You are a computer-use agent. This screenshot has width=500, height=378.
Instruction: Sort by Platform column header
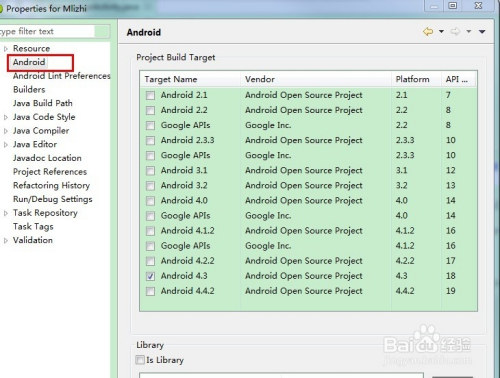(416, 79)
